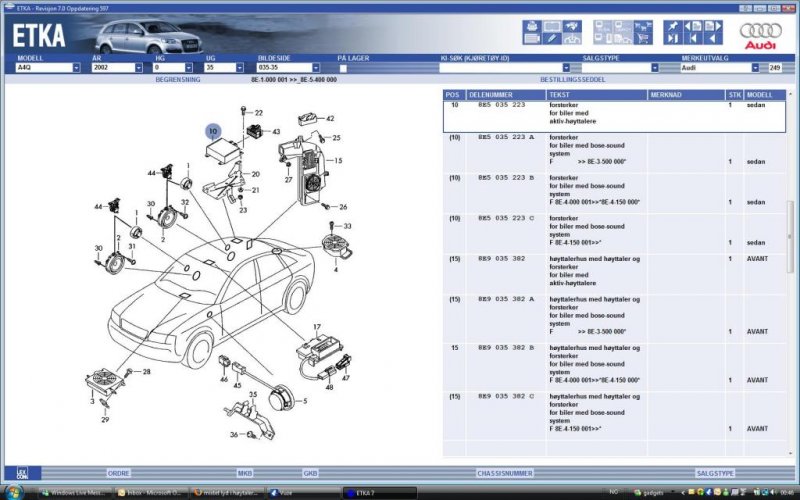Click the Pos column header
This screenshot has width=800, height=500.
[x=454, y=94]
